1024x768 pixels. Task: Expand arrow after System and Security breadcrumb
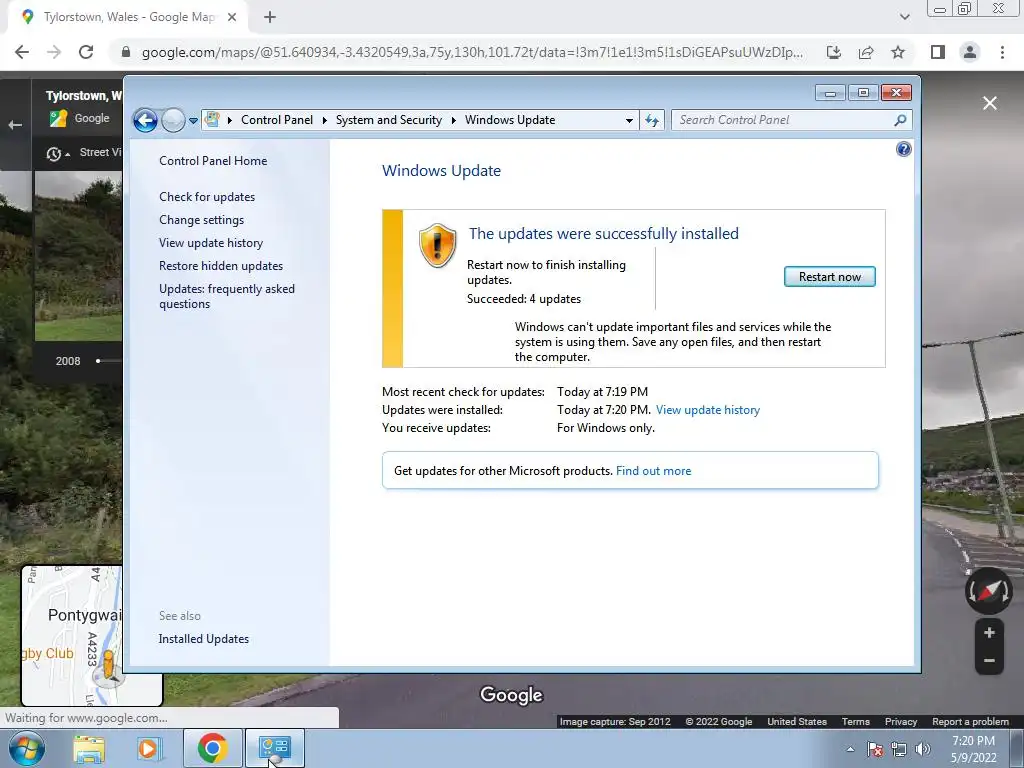pos(453,120)
